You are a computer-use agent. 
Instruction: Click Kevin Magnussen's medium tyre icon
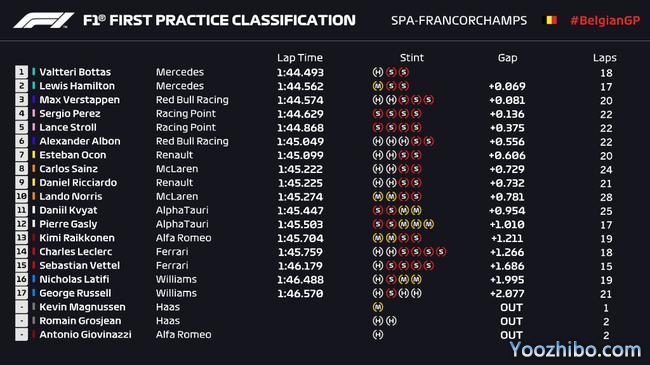pos(378,307)
